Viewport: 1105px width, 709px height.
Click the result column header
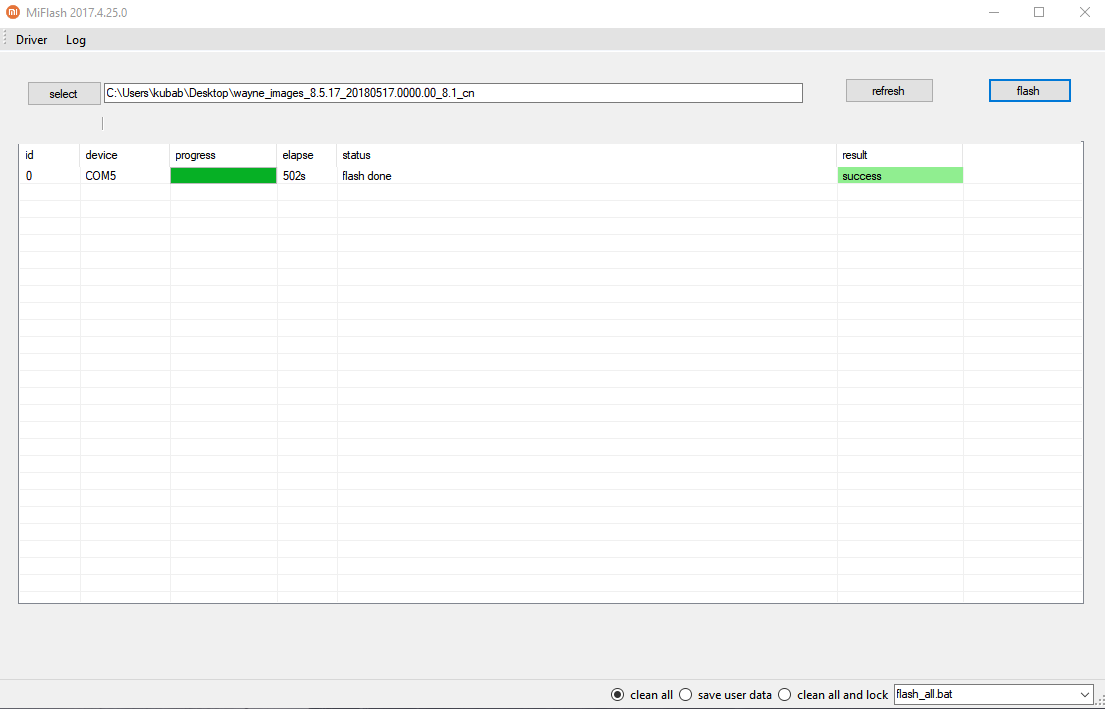pyautogui.click(x=855, y=155)
